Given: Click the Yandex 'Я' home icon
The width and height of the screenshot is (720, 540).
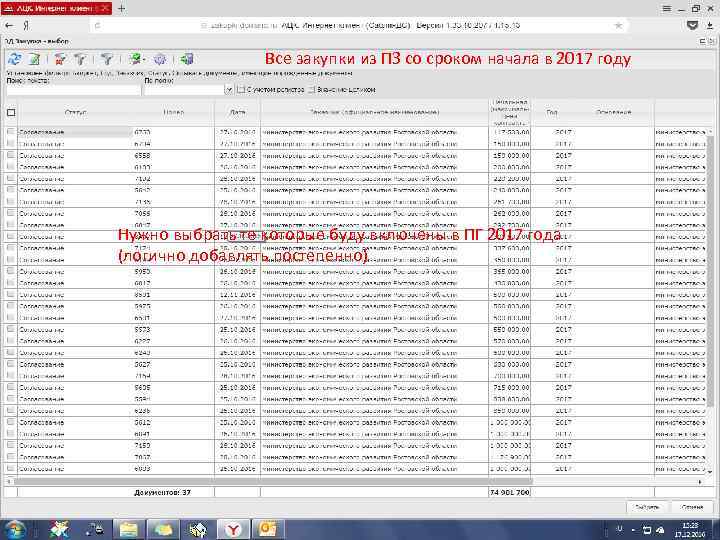Looking at the screenshot, I should pyautogui.click(x=27, y=26).
